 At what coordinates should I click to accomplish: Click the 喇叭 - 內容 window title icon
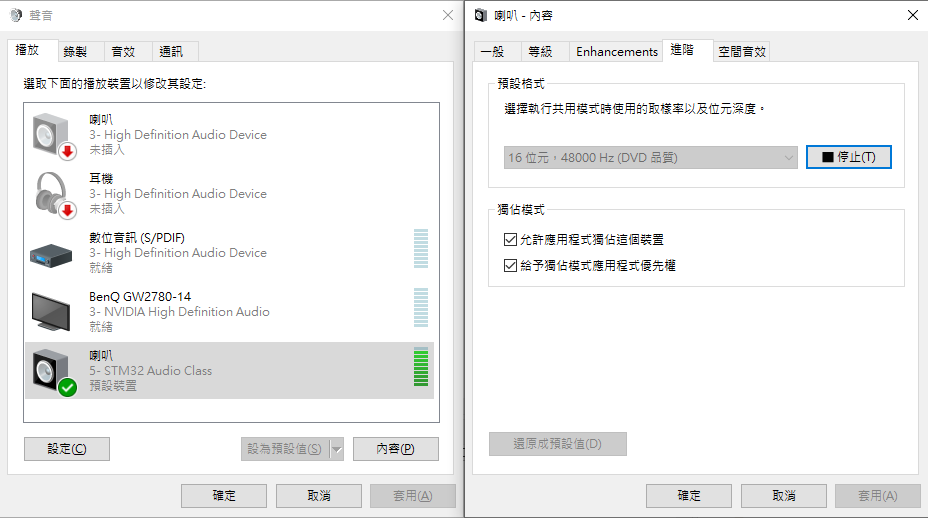click(481, 15)
